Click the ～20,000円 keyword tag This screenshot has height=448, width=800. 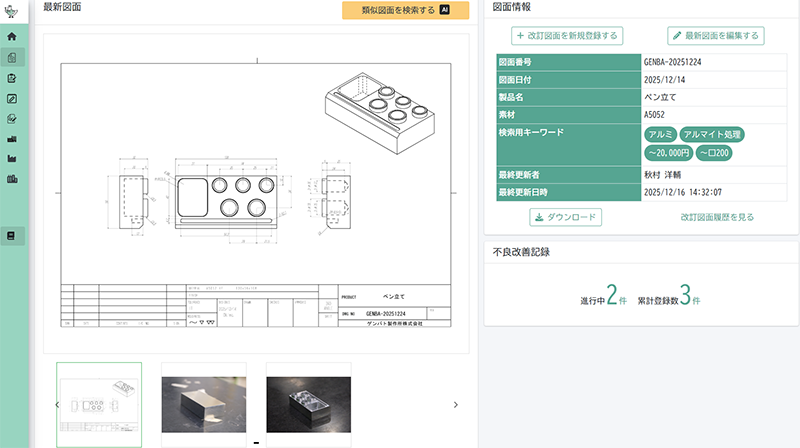pyautogui.click(x=667, y=153)
